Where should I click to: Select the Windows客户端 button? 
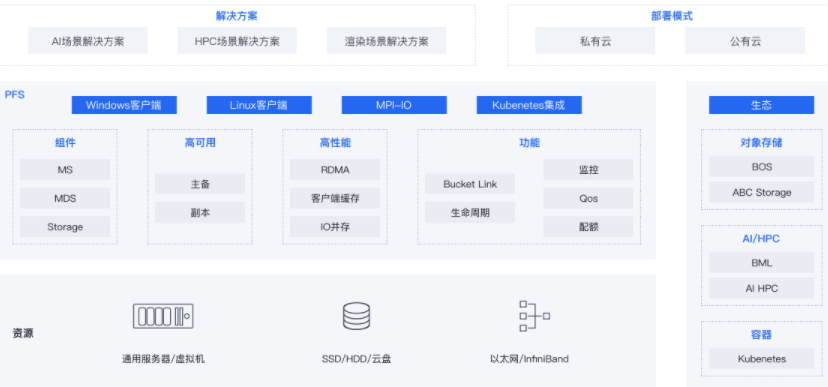[x=124, y=105]
